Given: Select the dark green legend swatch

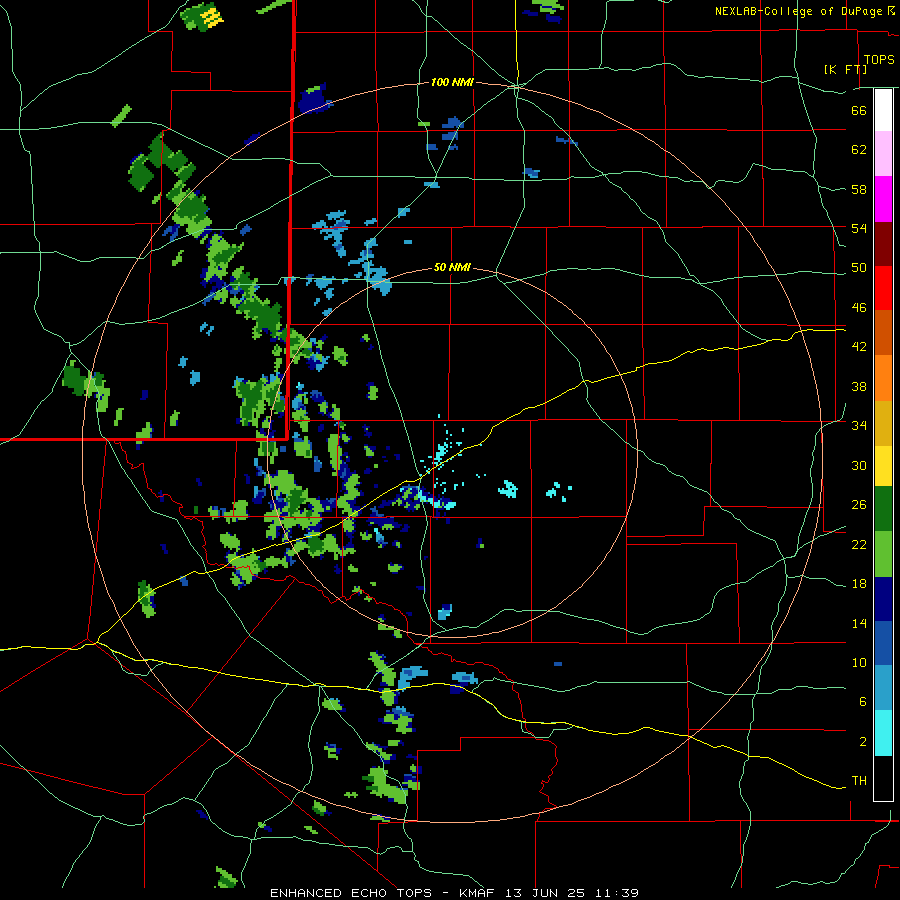Looking at the screenshot, I should tap(883, 509).
